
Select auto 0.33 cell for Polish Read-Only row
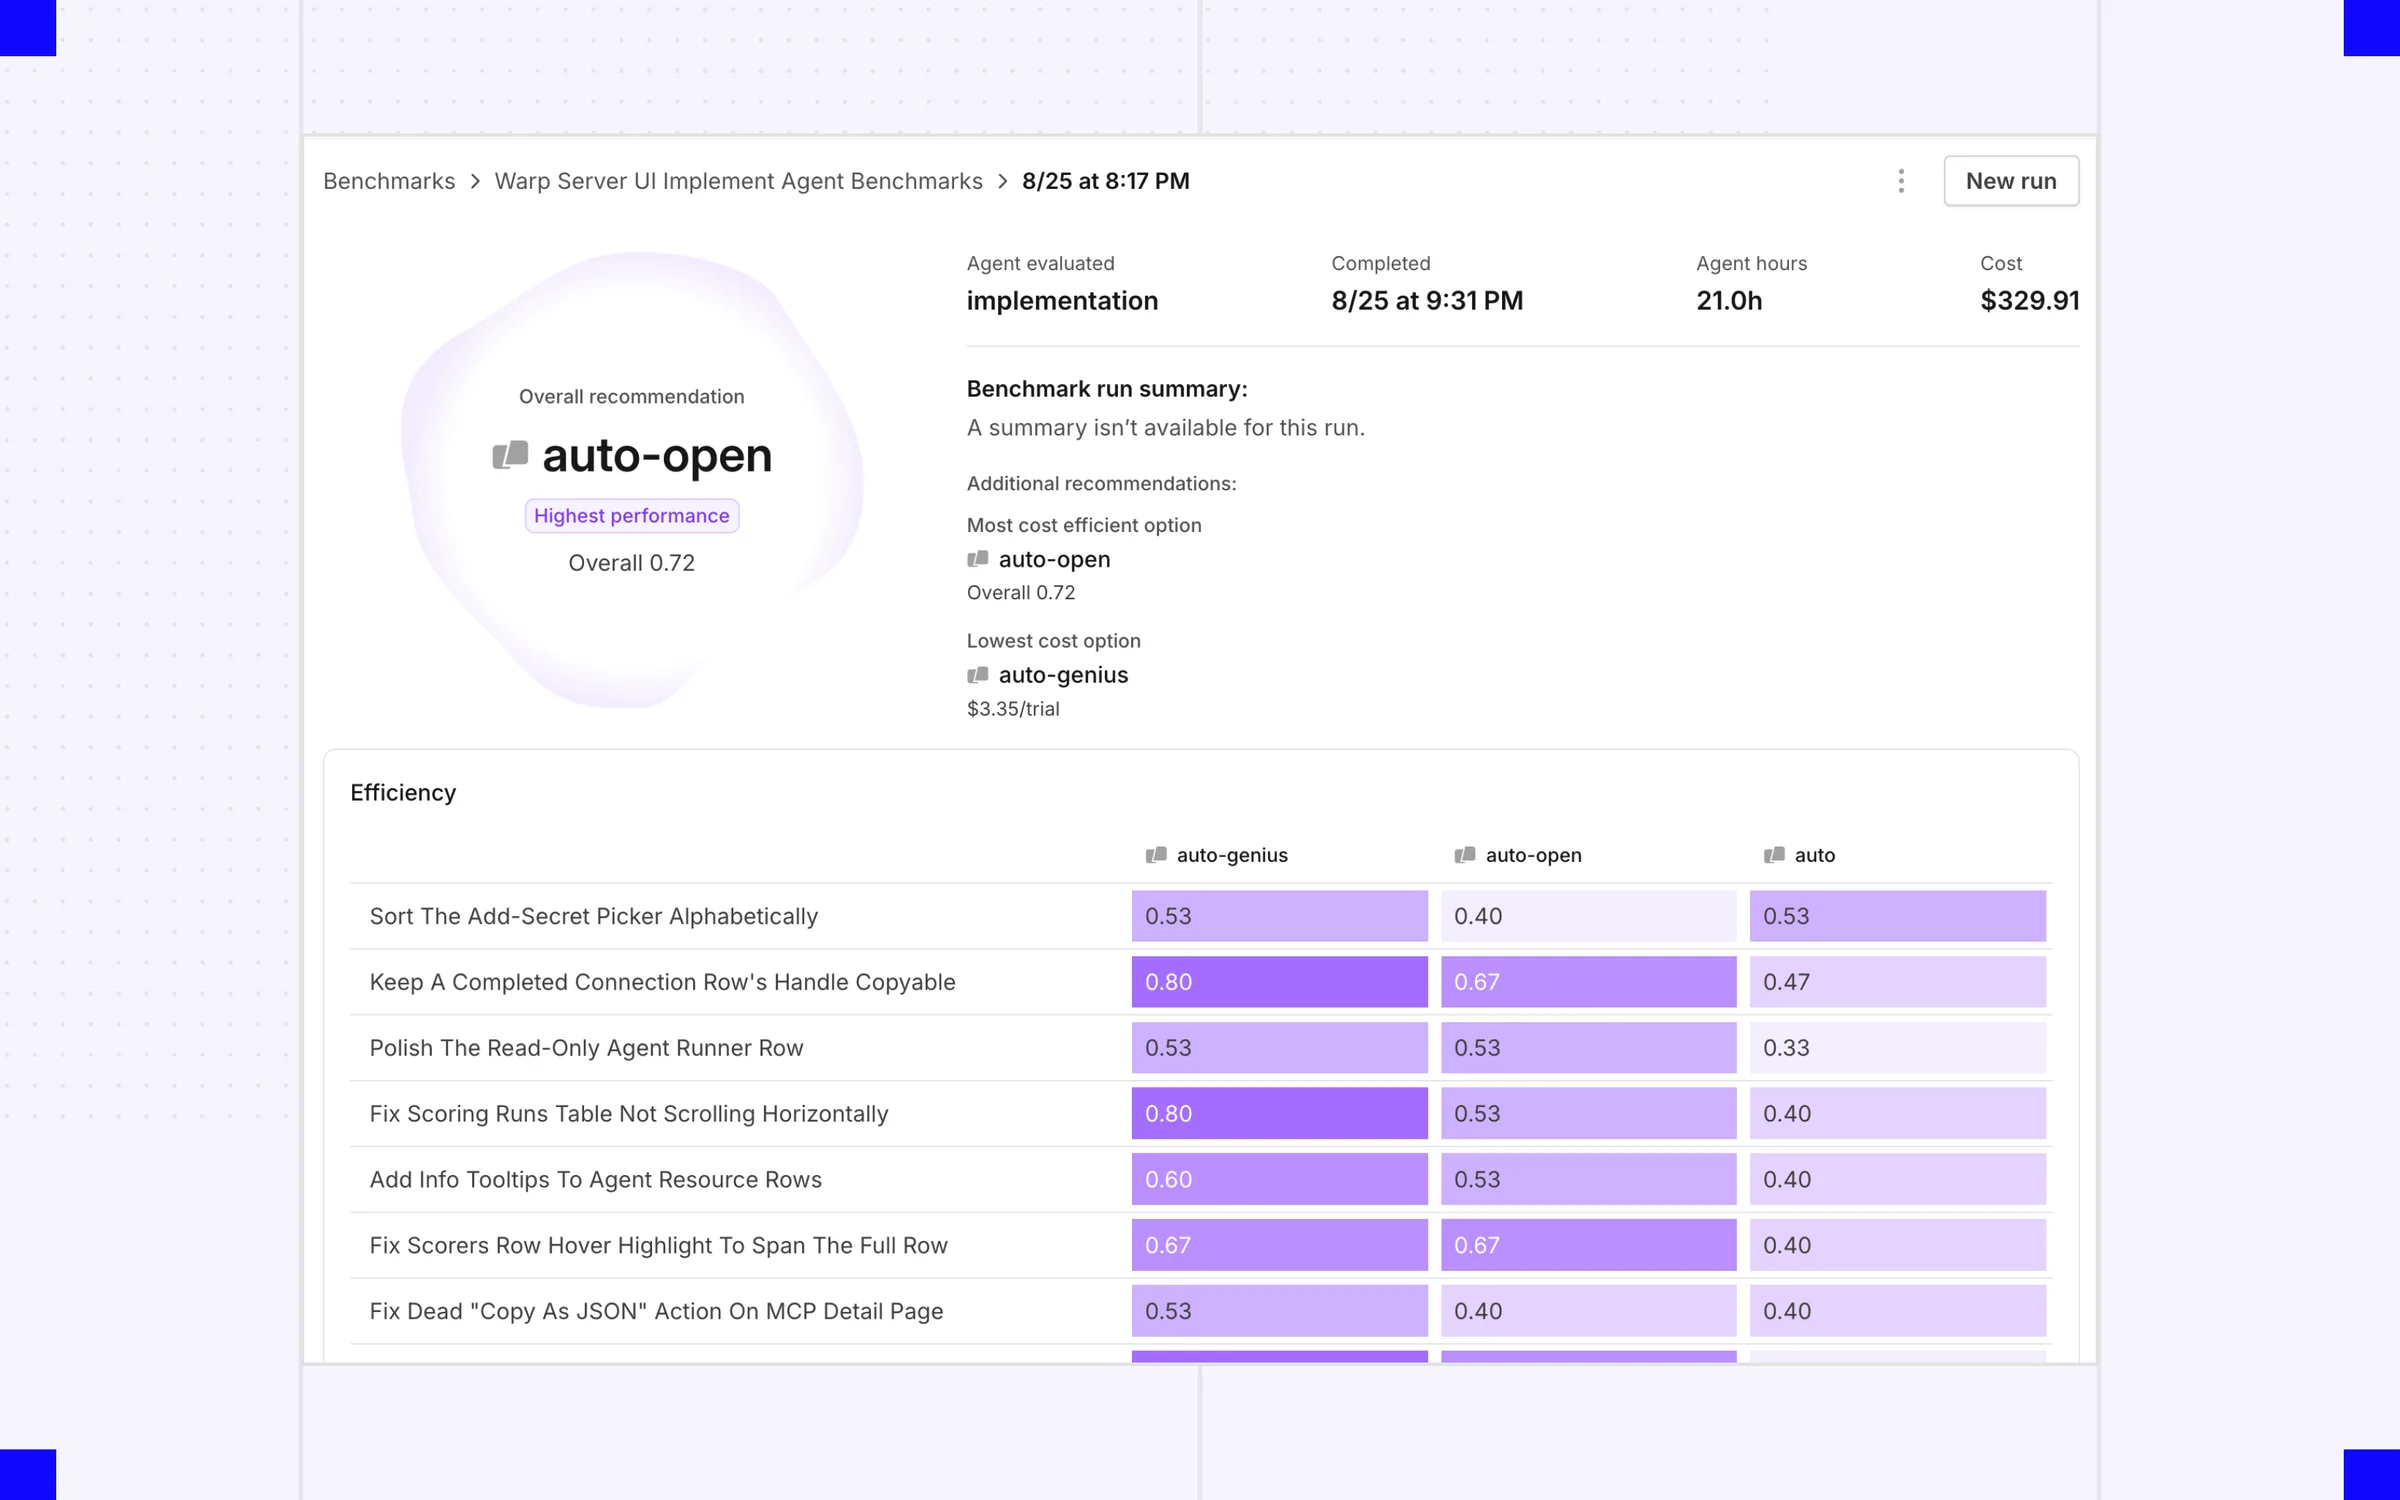coord(1897,1048)
